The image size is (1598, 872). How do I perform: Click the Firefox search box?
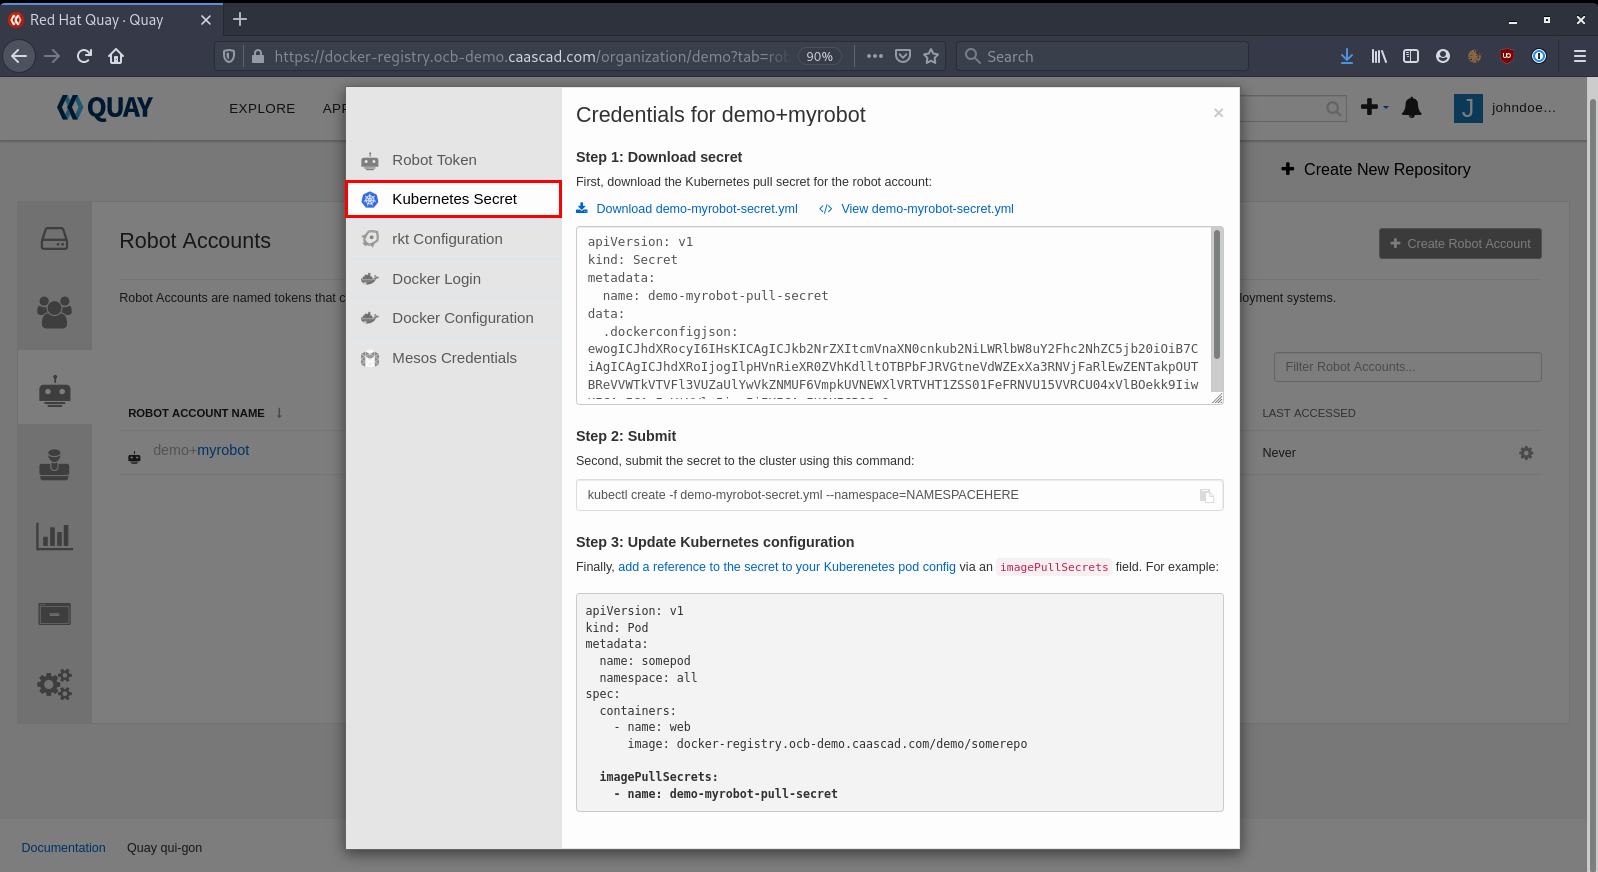tap(1102, 56)
